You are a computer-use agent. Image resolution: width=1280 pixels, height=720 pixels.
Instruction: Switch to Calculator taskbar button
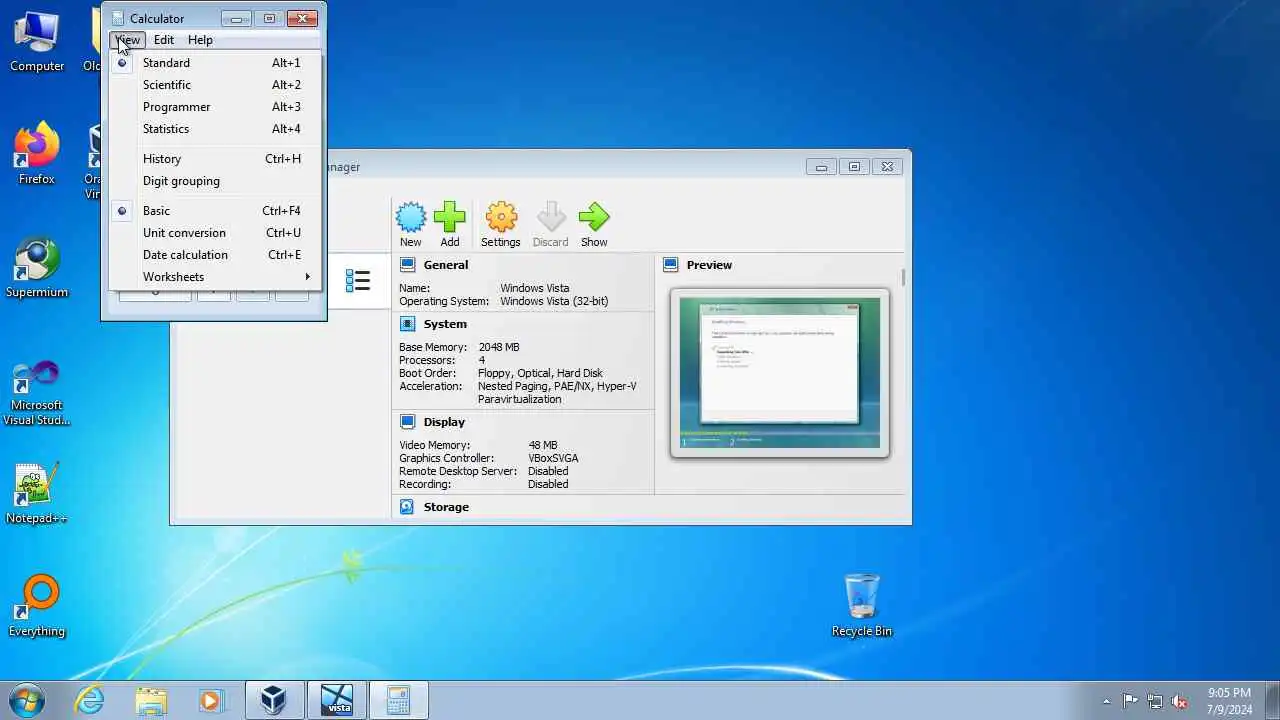coord(399,701)
